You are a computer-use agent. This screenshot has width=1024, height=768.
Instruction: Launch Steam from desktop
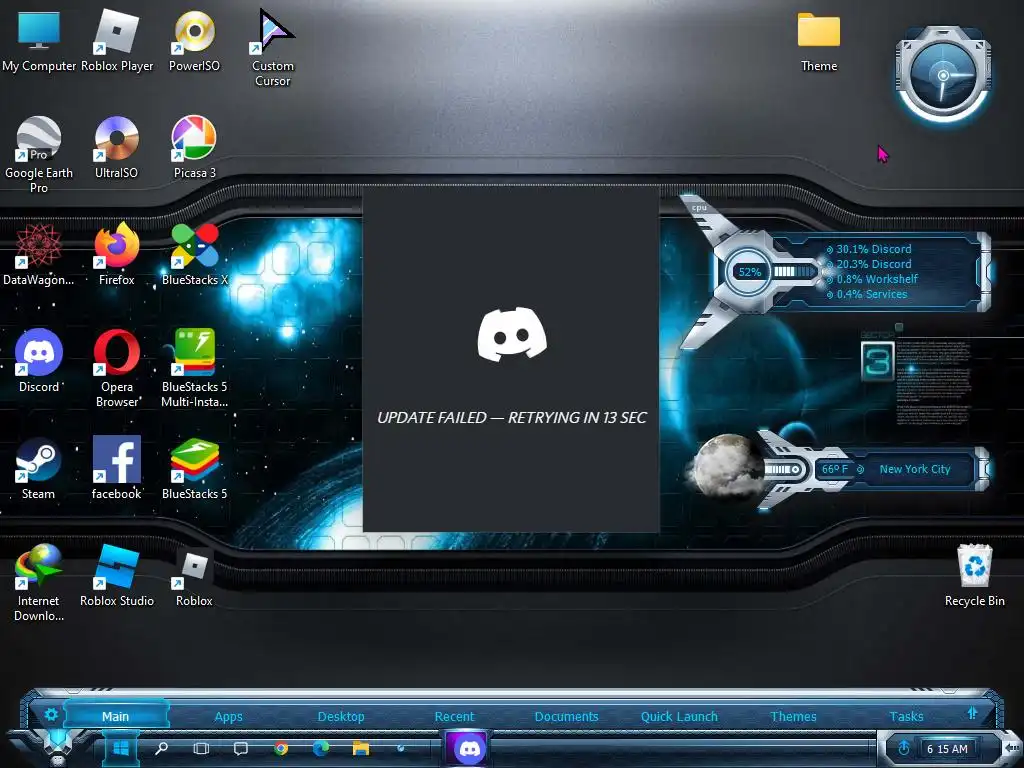click(39, 470)
